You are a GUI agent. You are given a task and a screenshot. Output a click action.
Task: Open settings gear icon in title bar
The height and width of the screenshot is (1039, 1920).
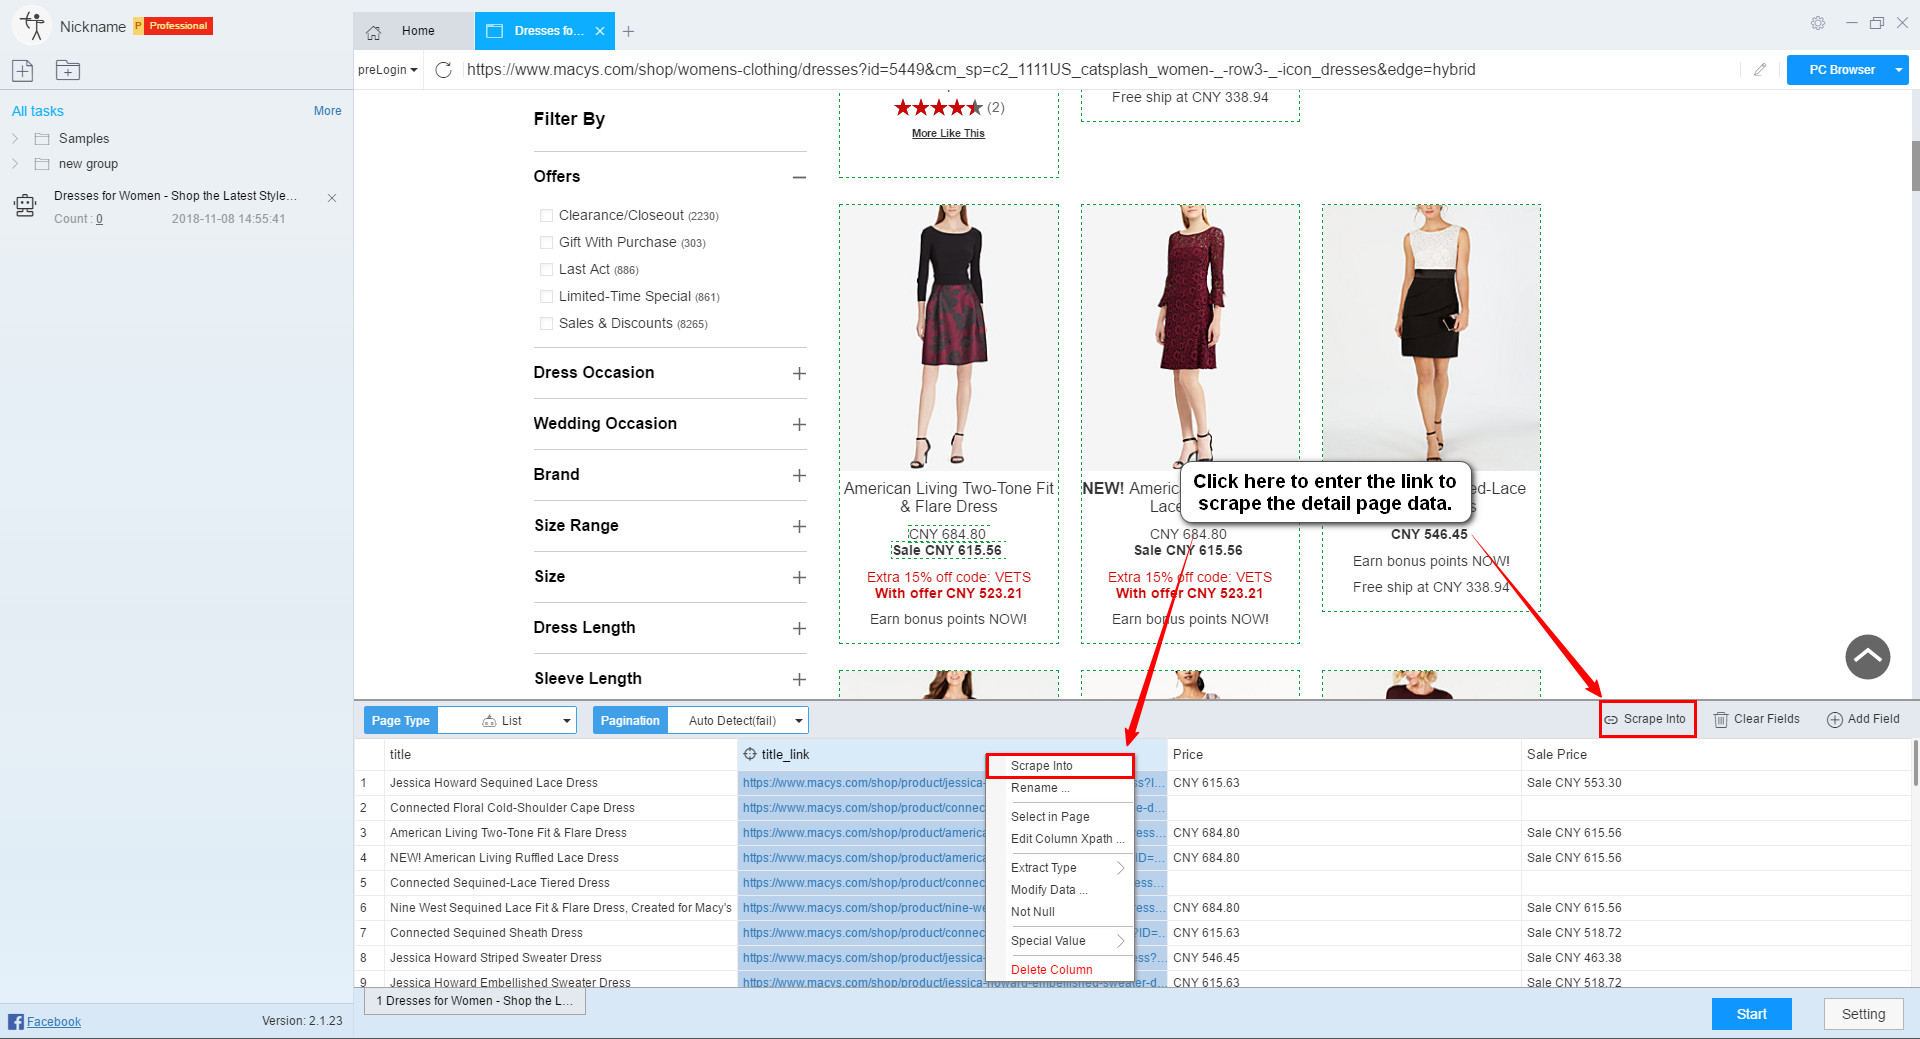tap(1818, 23)
